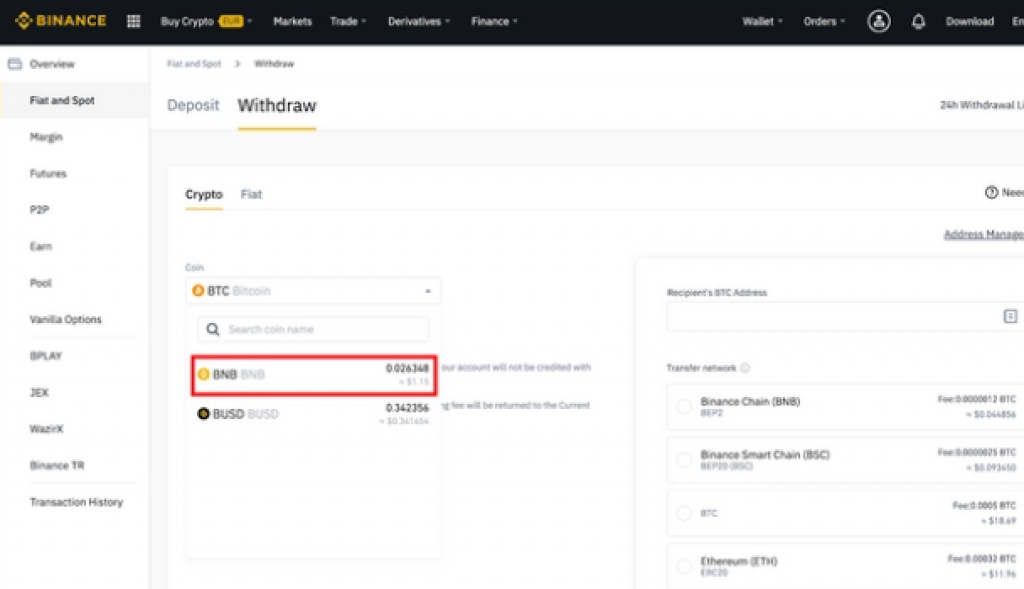
Task: Expand the Buy Crypto dropdown
Action: [206, 22]
